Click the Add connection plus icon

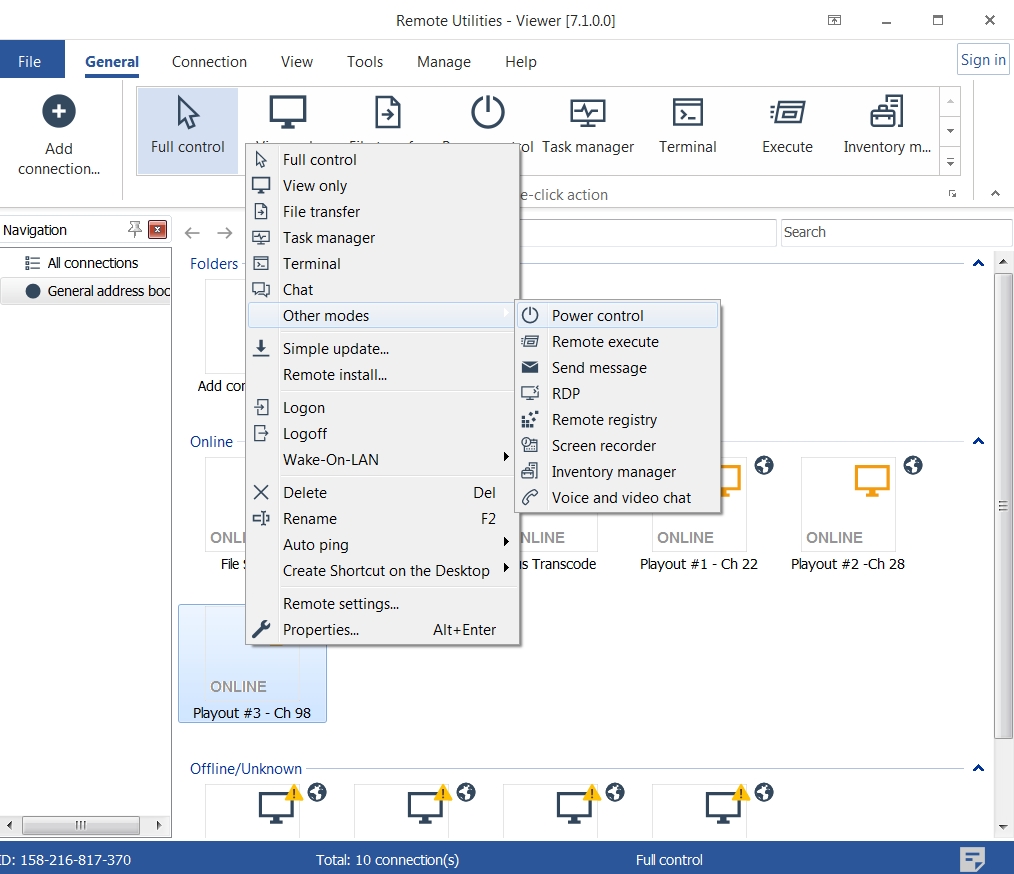click(59, 112)
